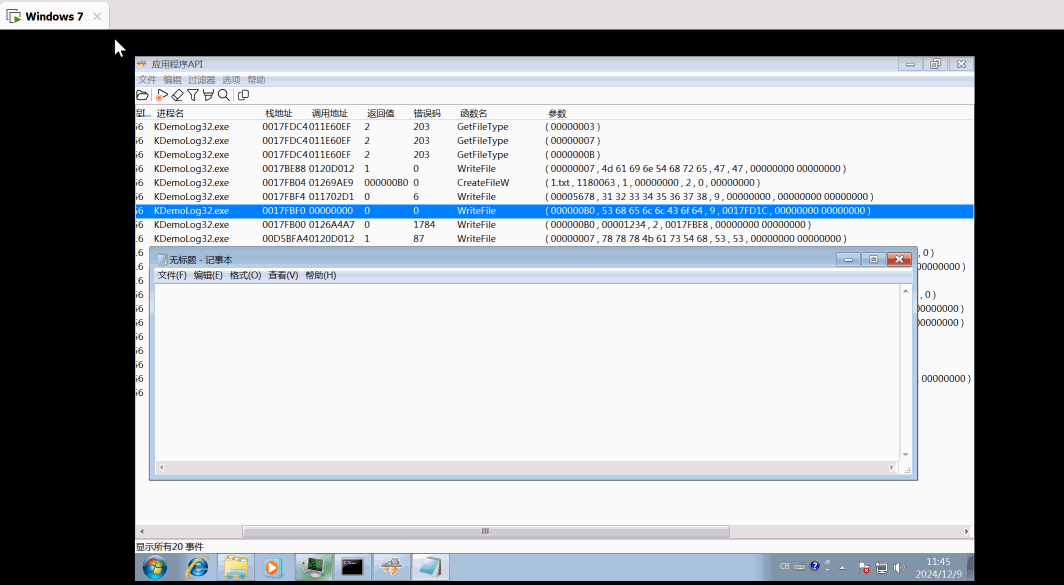This screenshot has width=1064, height=585.
Task: Click Notepad horizontal scrollbar right arrow
Action: click(x=892, y=468)
